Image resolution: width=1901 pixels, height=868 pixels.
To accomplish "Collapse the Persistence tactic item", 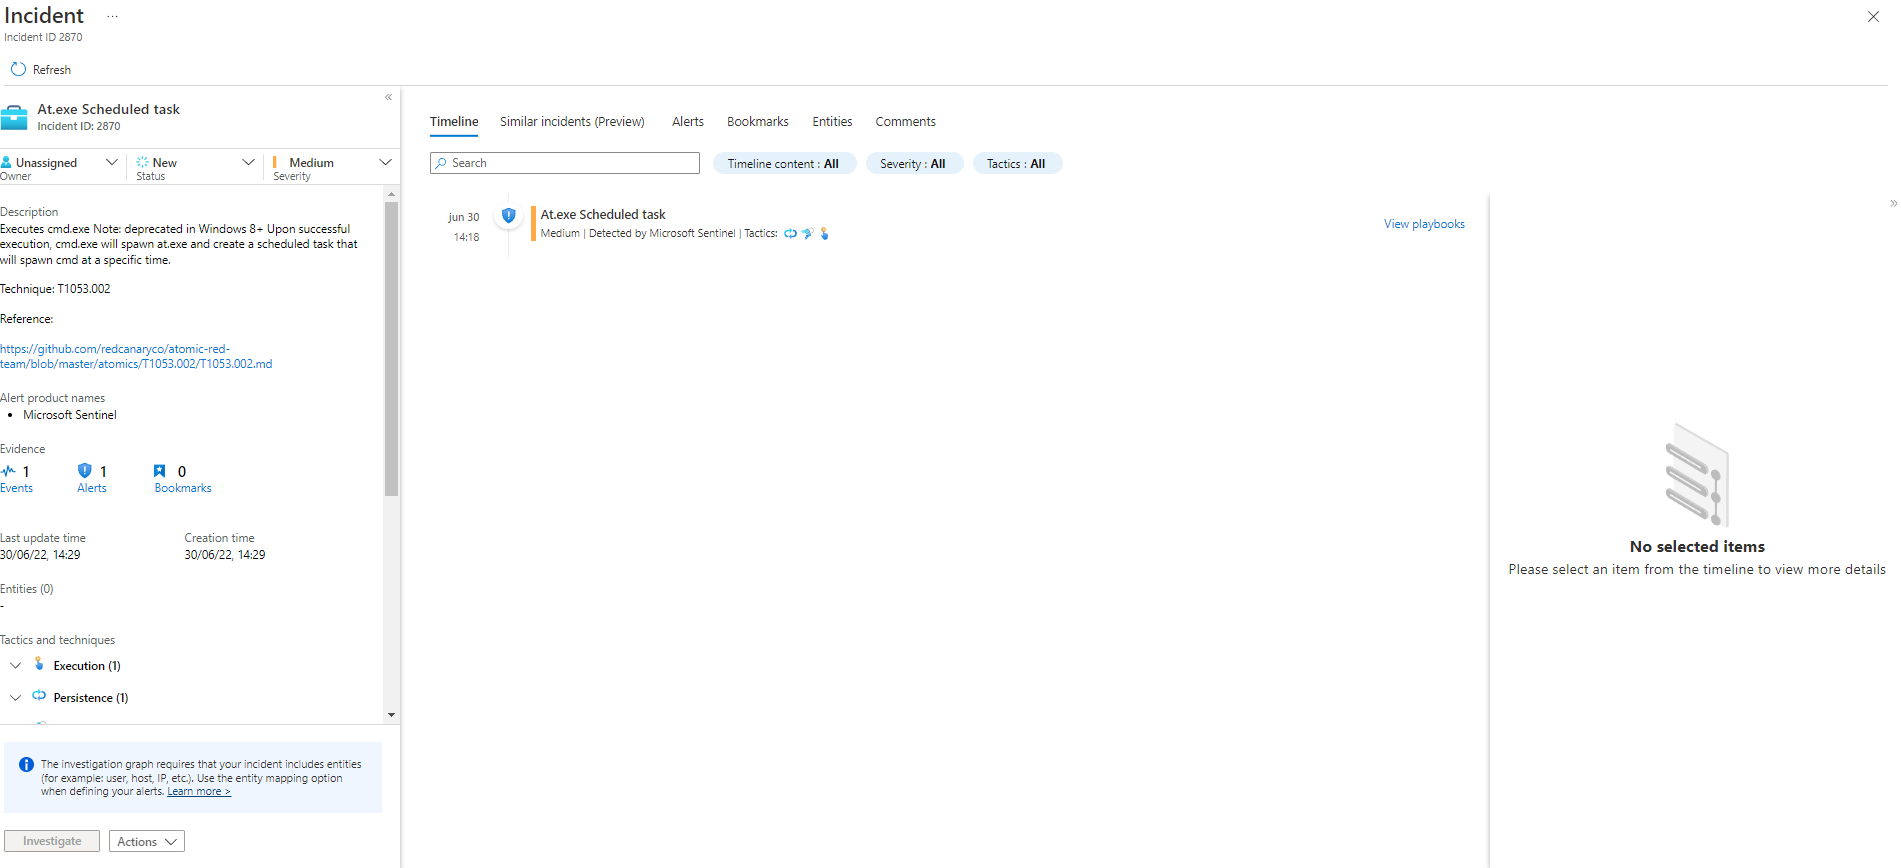I will click(16, 698).
